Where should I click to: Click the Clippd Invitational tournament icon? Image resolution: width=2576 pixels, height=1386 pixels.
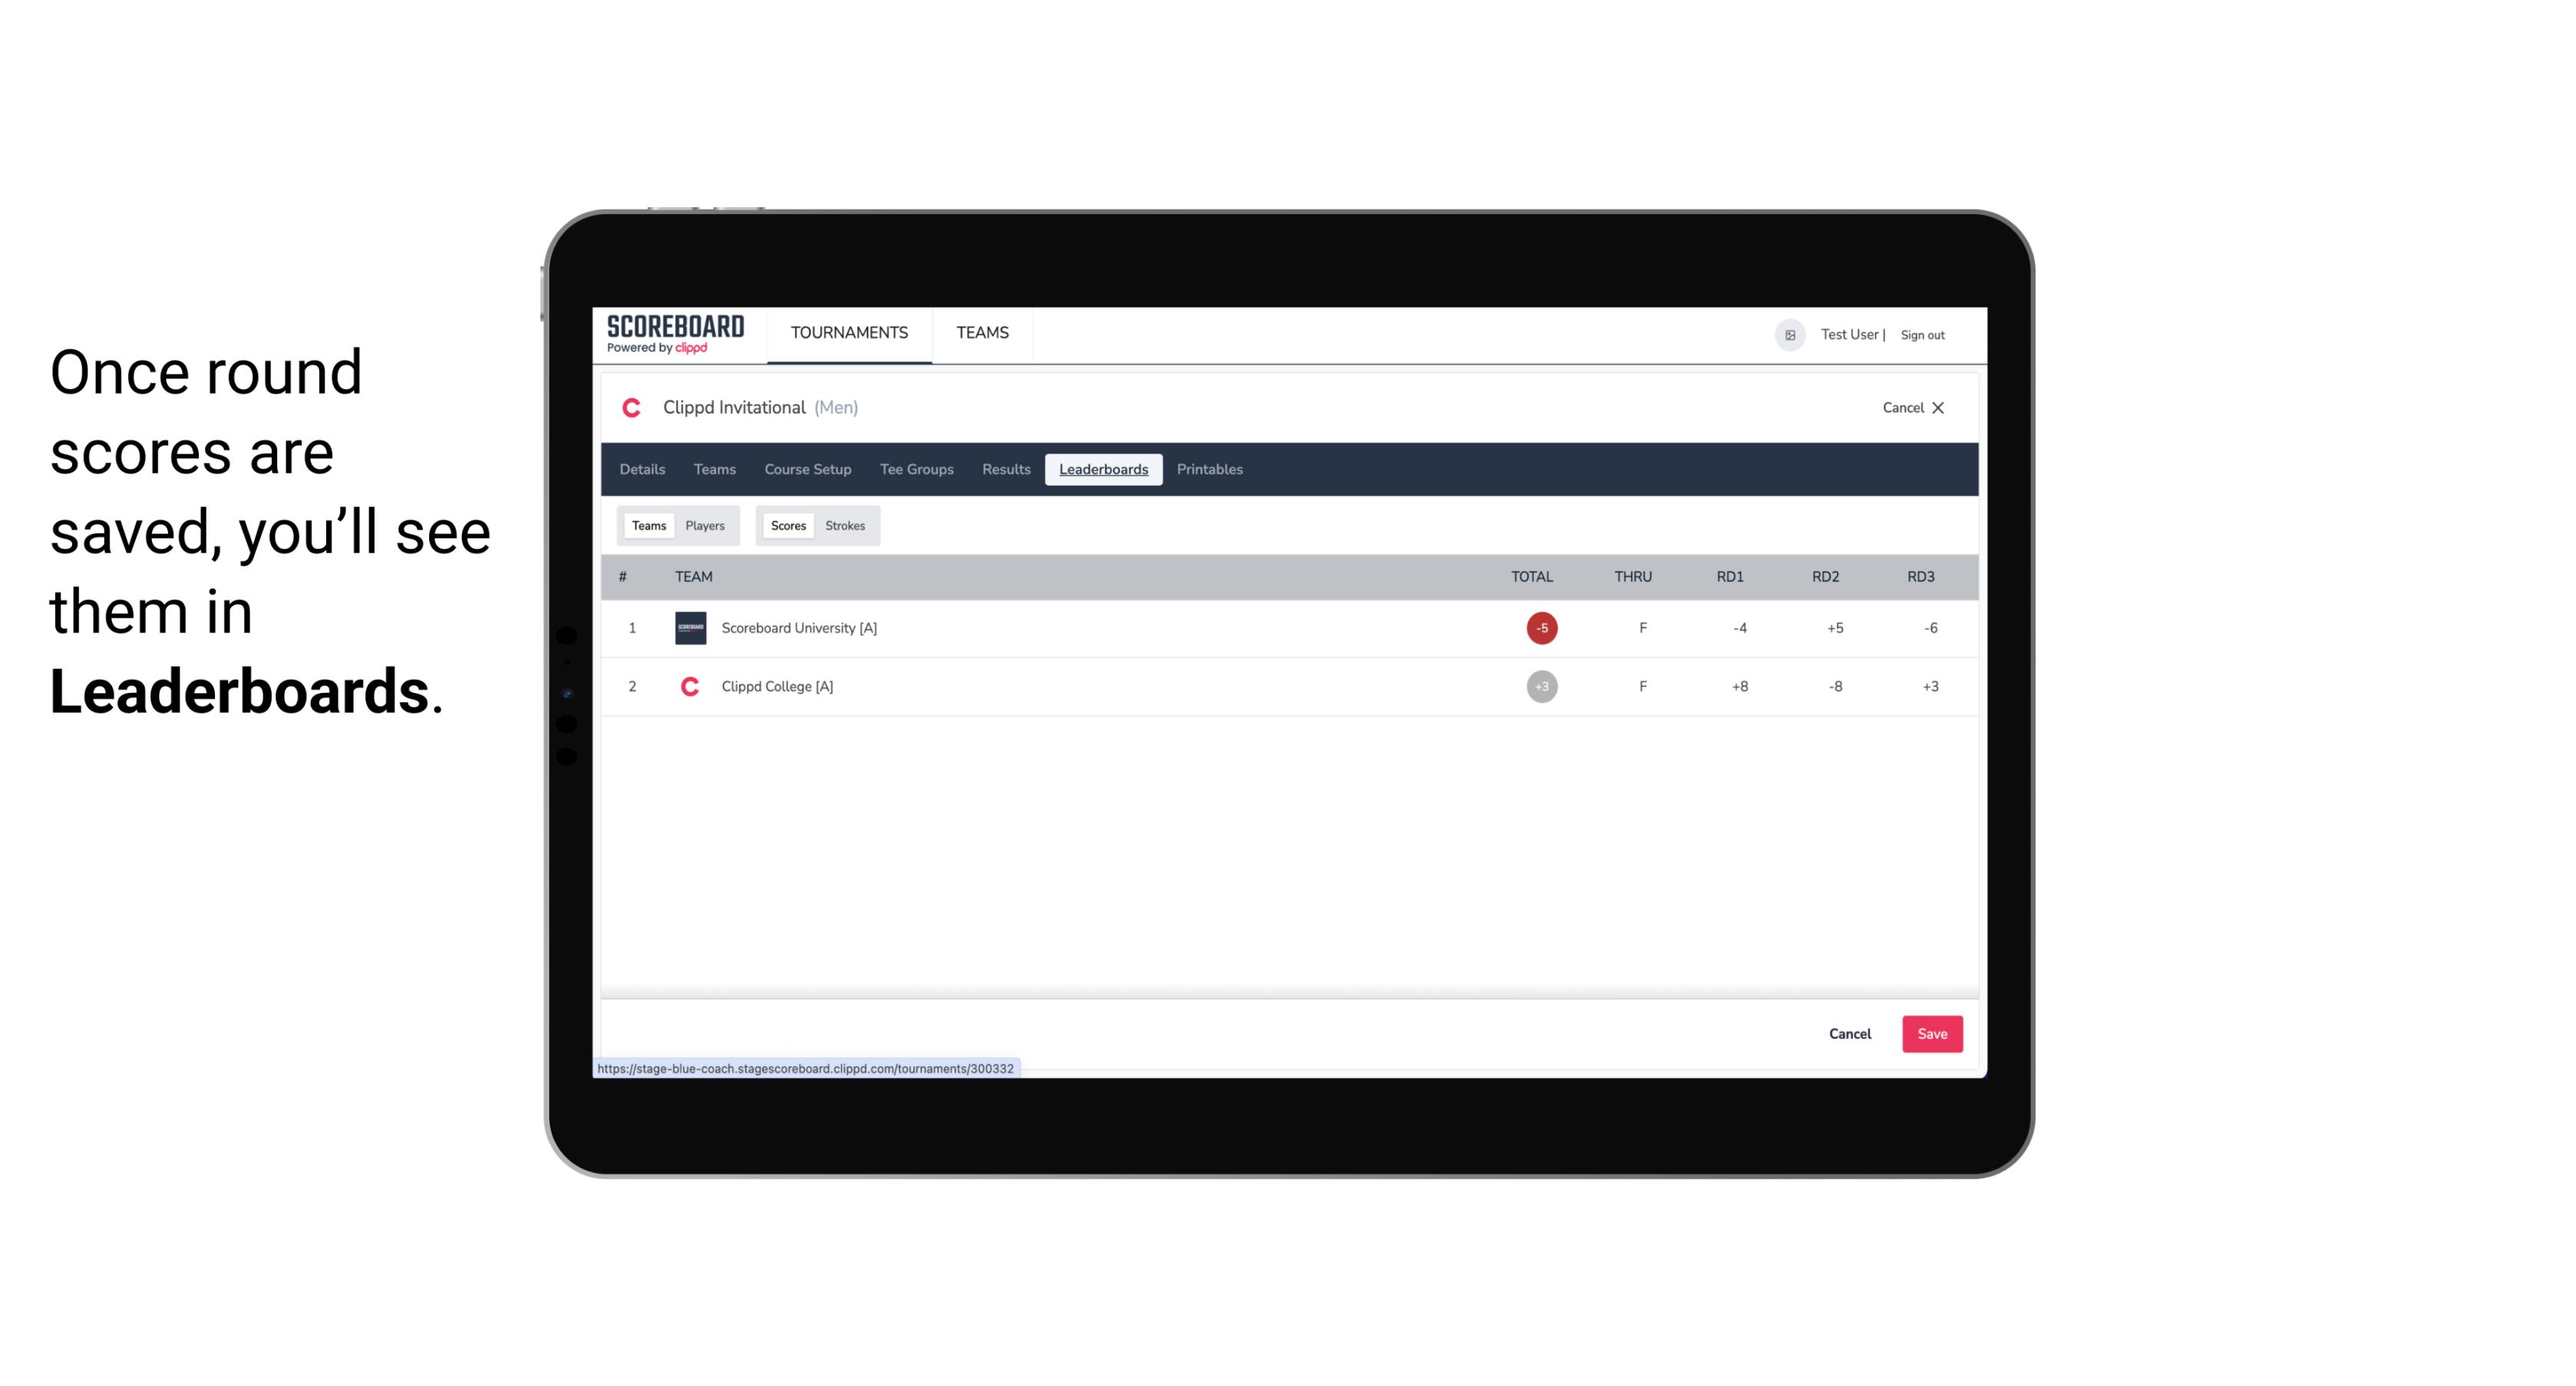pyautogui.click(x=632, y=408)
